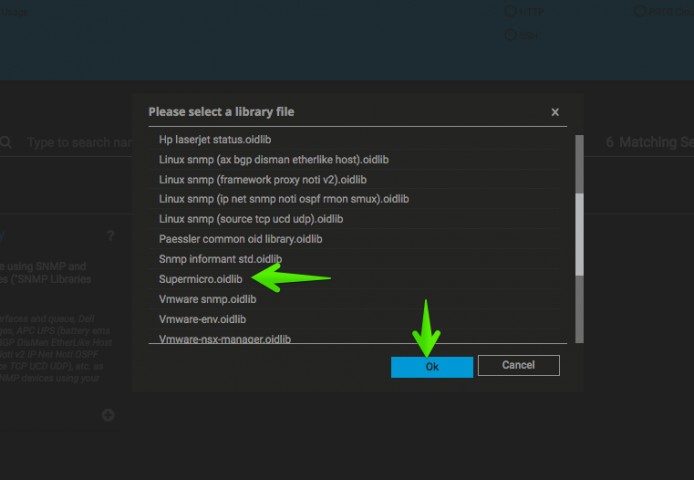
Task: Select the HTTP radio button
Action: coord(511,12)
